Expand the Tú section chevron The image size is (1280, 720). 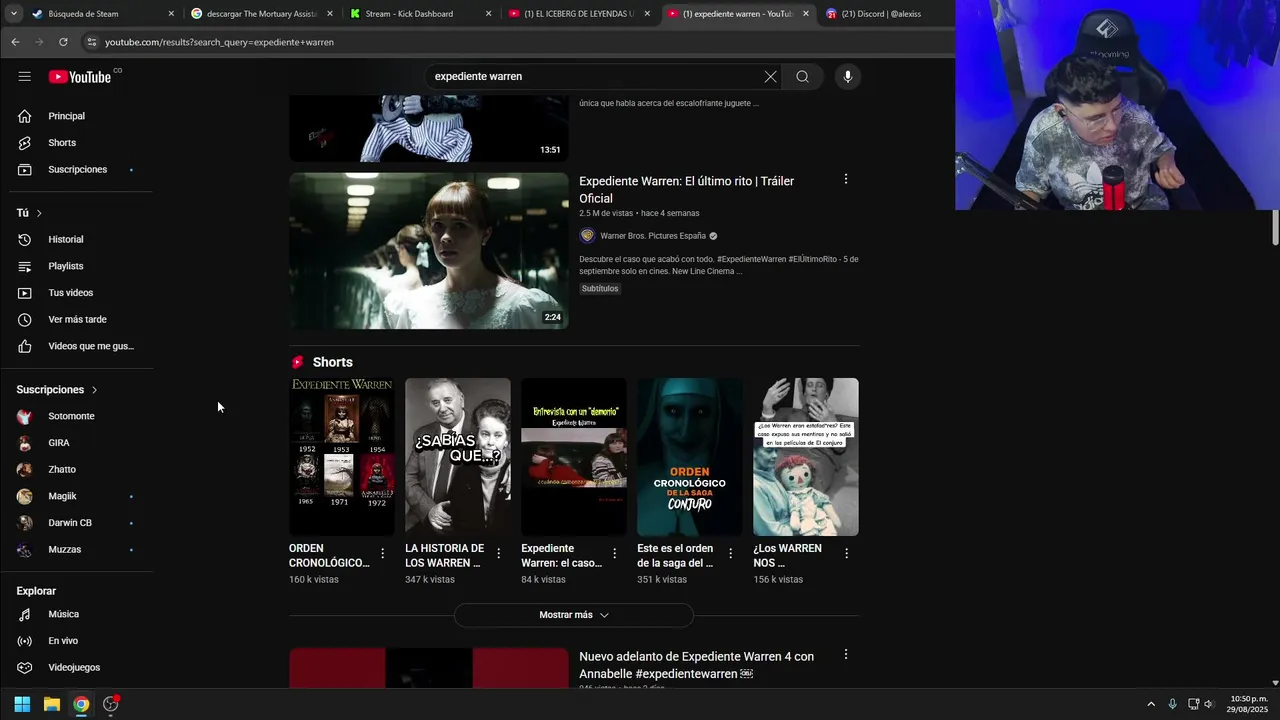39,213
